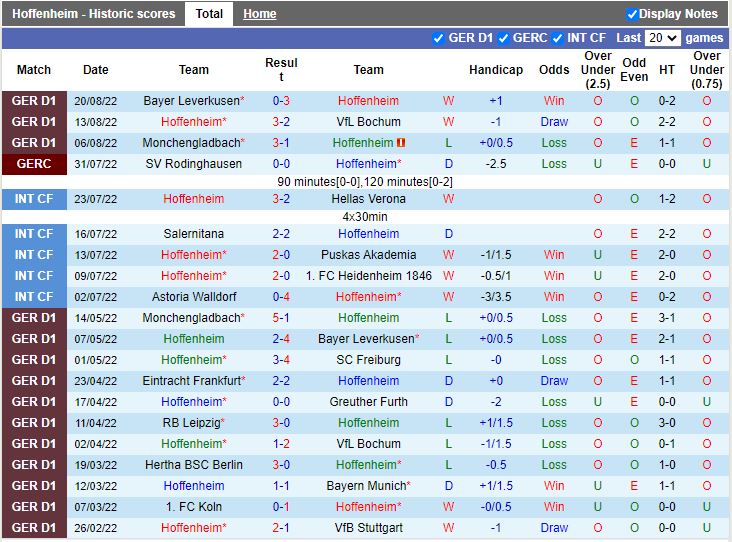Toggle the Display Notes checkbox
This screenshot has height=542, width=732.
[632, 14]
